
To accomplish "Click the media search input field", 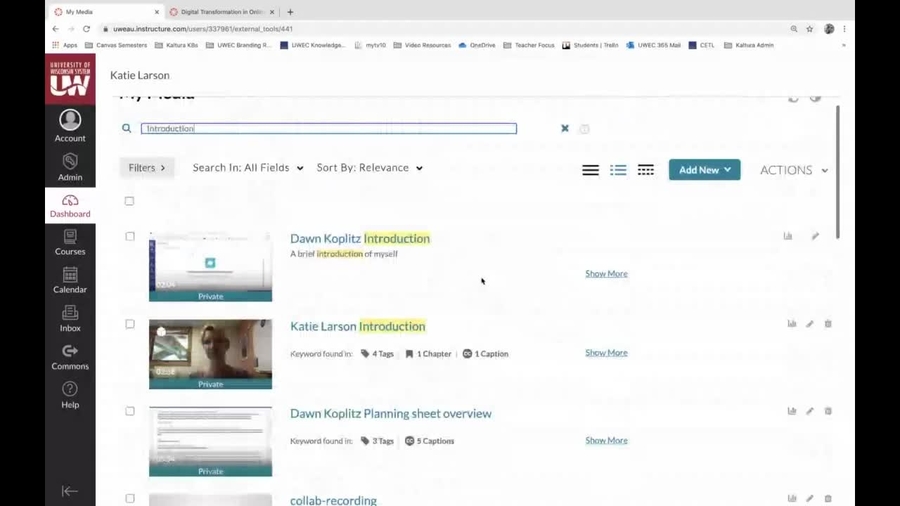I will 328,128.
